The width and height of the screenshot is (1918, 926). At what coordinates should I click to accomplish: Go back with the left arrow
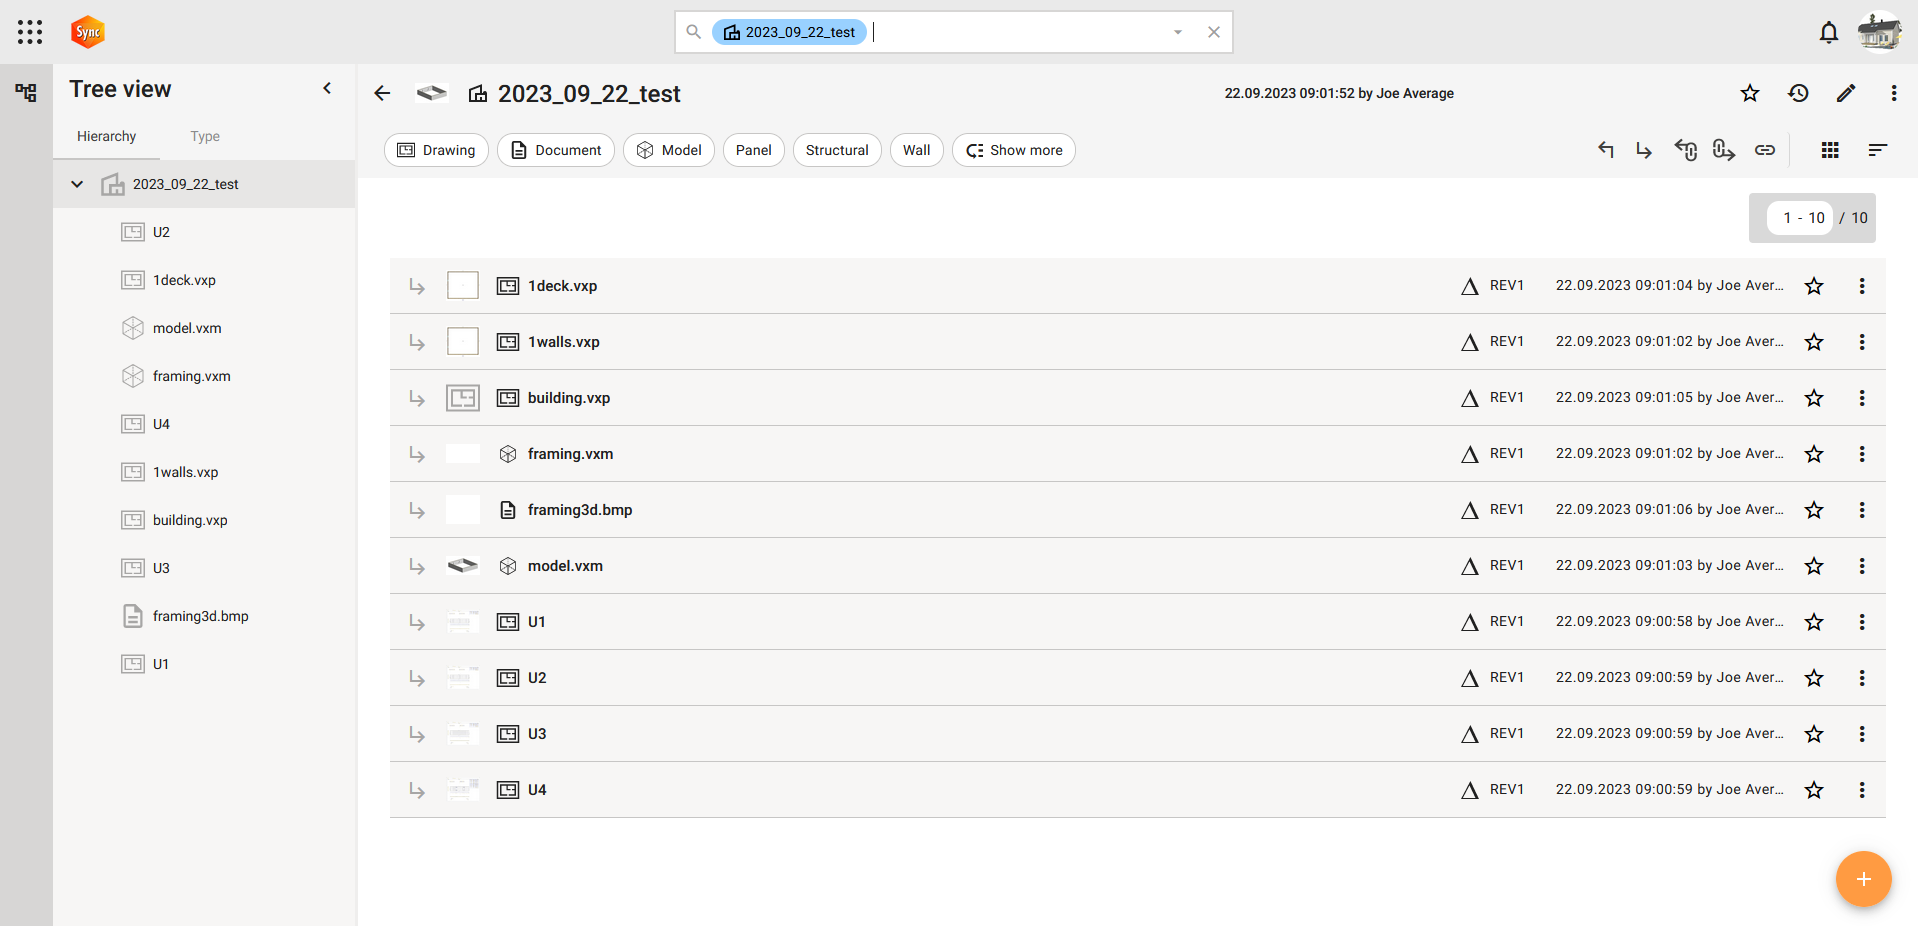click(x=382, y=93)
